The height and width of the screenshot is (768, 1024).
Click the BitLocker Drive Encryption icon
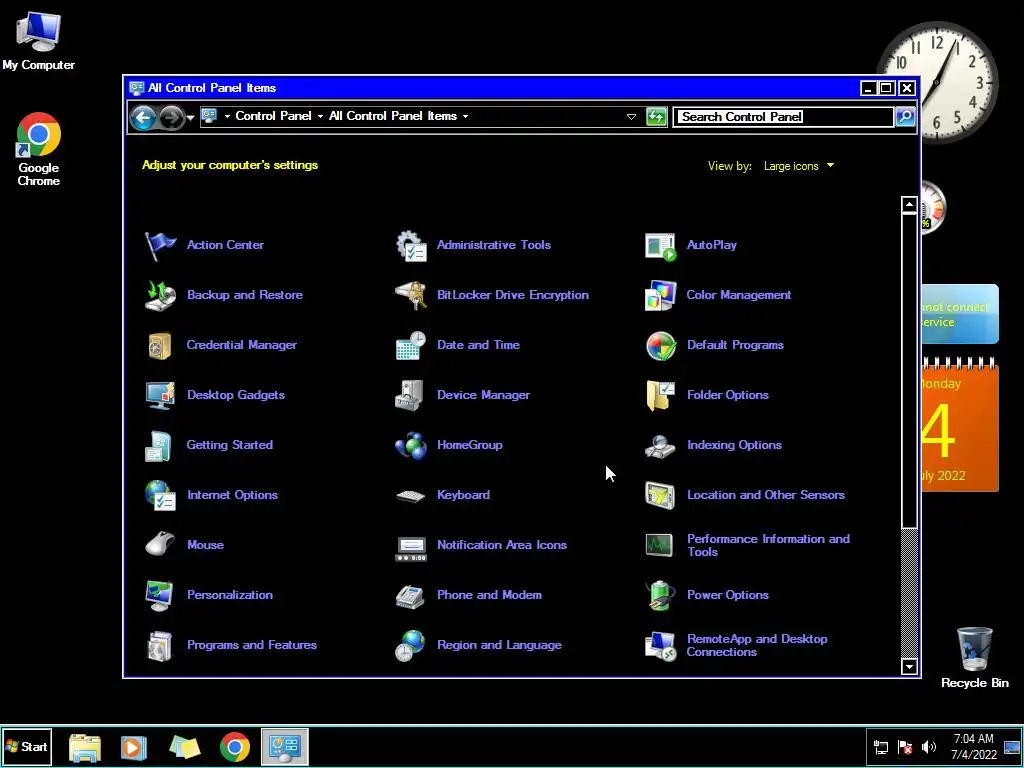411,295
